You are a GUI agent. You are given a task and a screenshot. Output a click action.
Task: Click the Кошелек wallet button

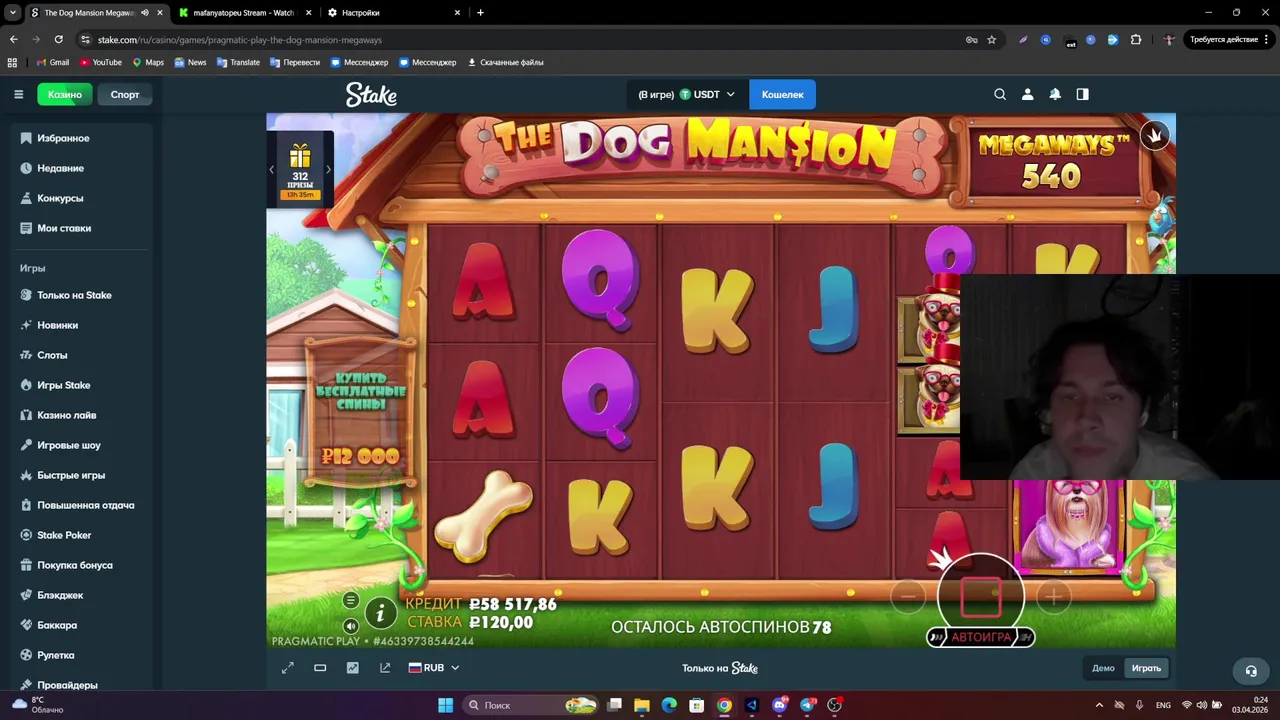[782, 94]
